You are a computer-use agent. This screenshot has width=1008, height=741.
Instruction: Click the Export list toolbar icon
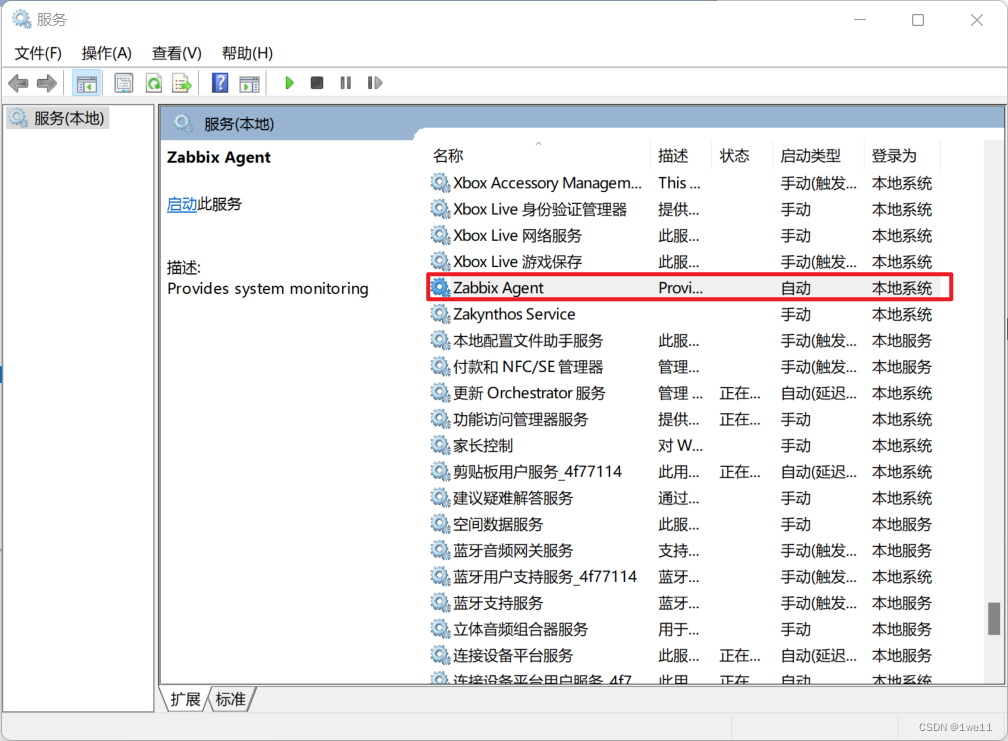(183, 83)
